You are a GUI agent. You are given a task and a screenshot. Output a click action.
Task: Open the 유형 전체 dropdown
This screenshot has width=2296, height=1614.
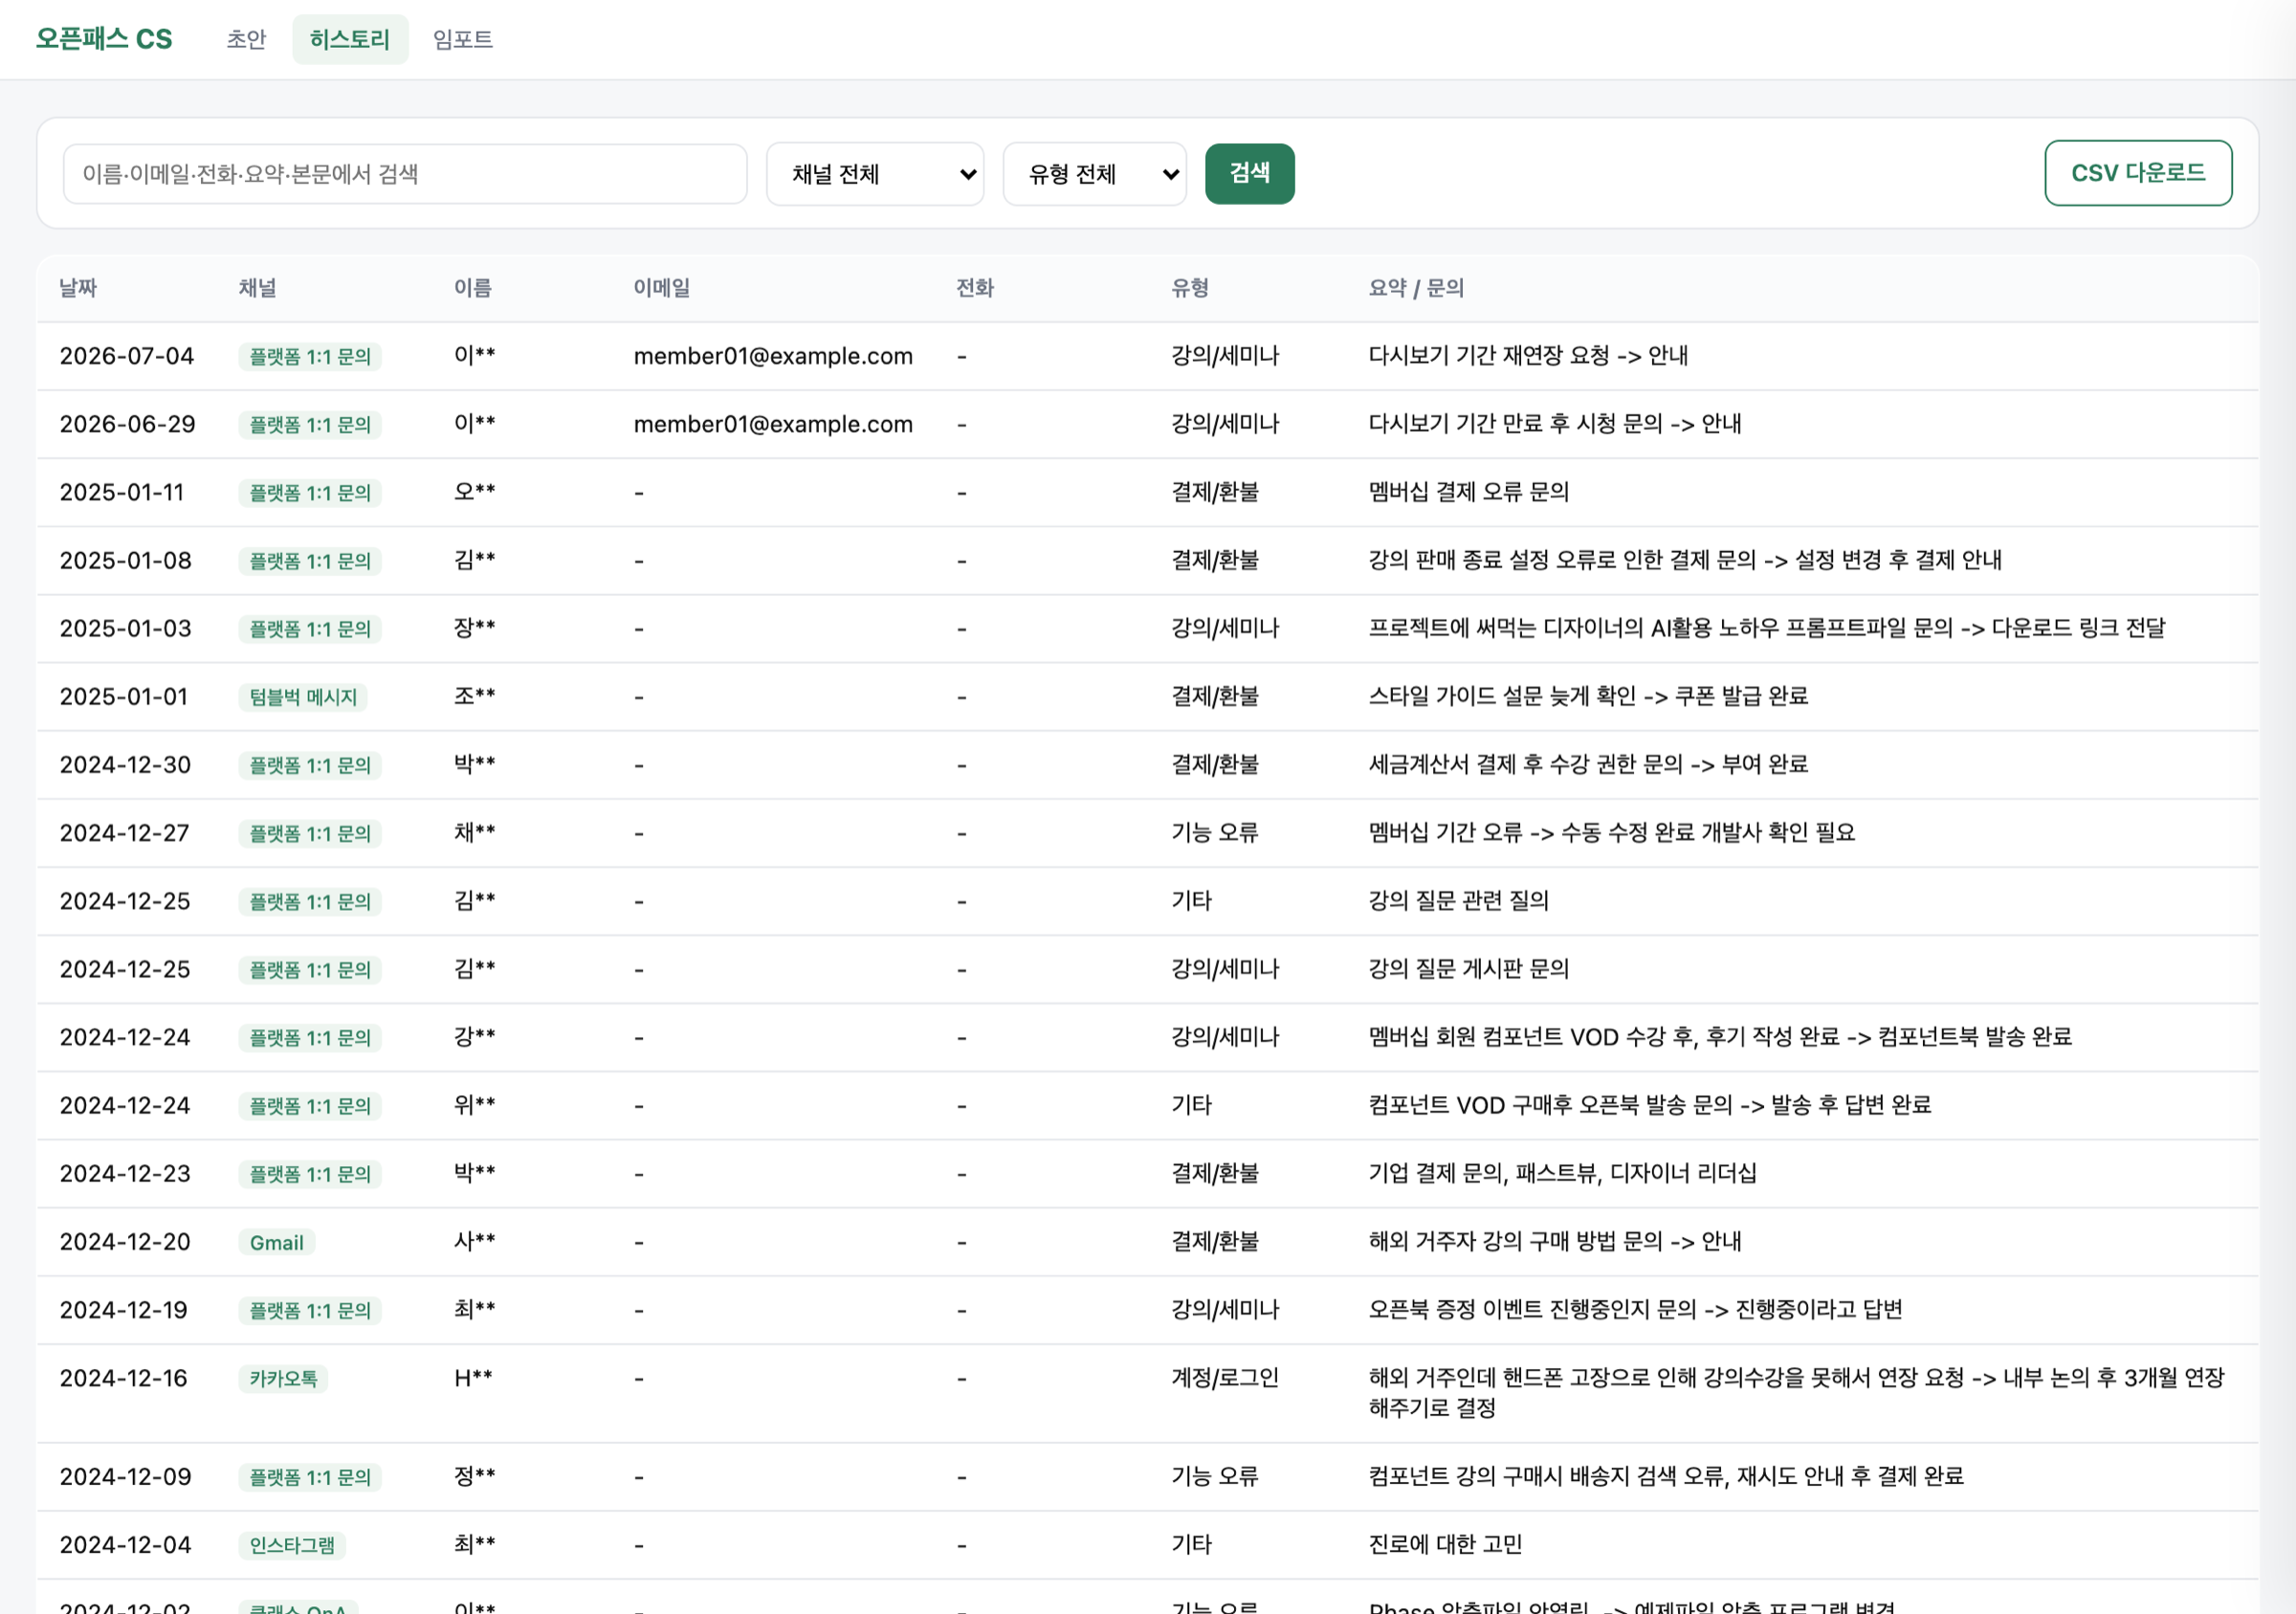pos(1094,174)
